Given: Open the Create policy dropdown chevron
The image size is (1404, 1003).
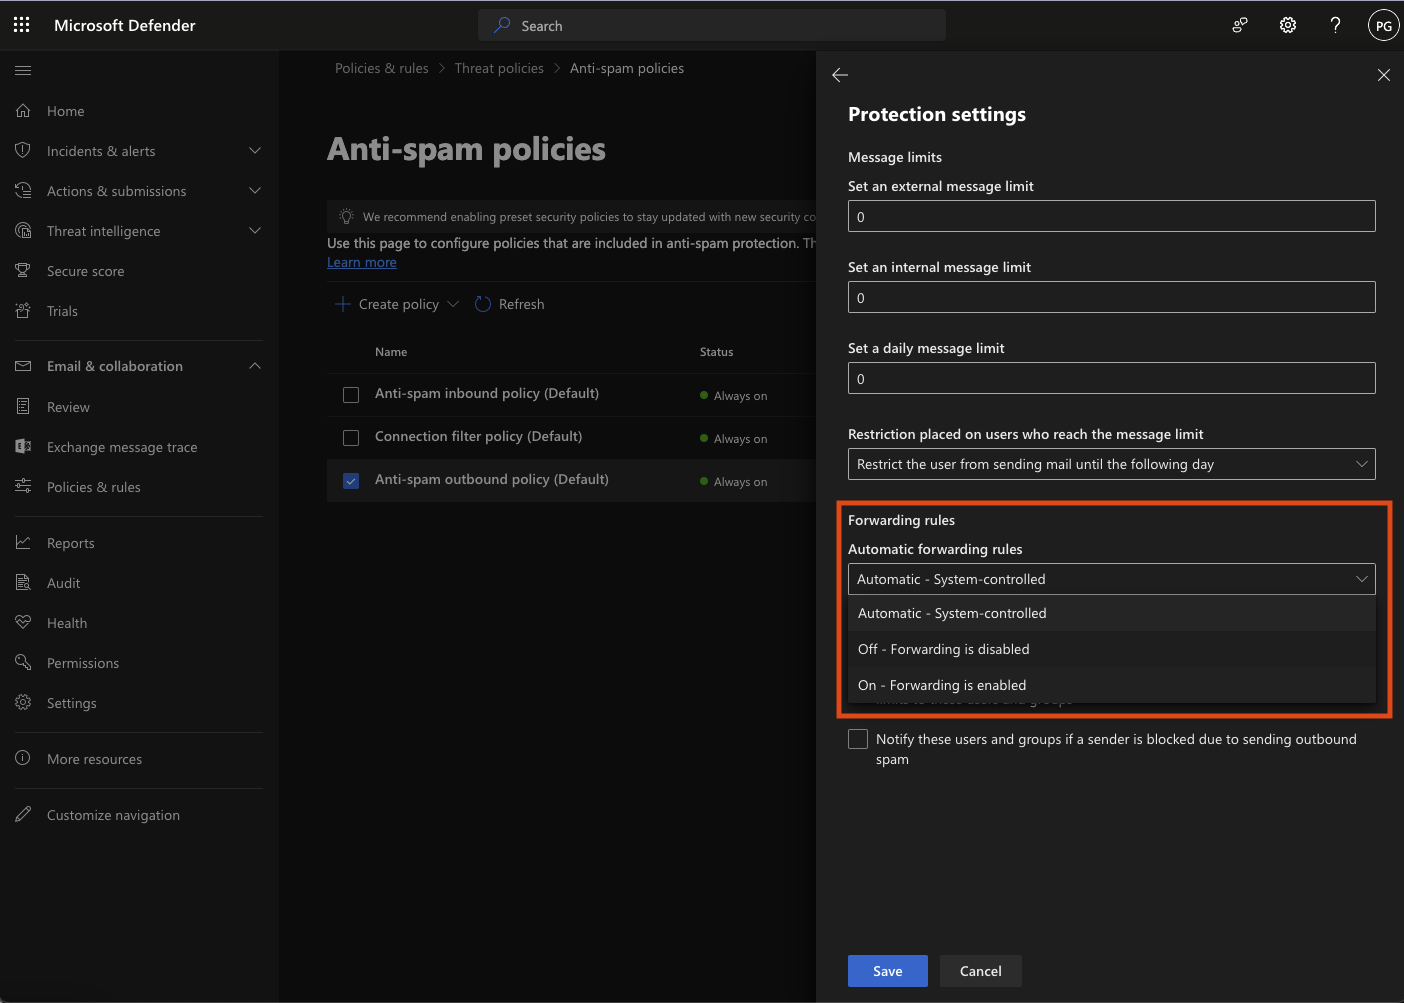Looking at the screenshot, I should [x=453, y=304].
